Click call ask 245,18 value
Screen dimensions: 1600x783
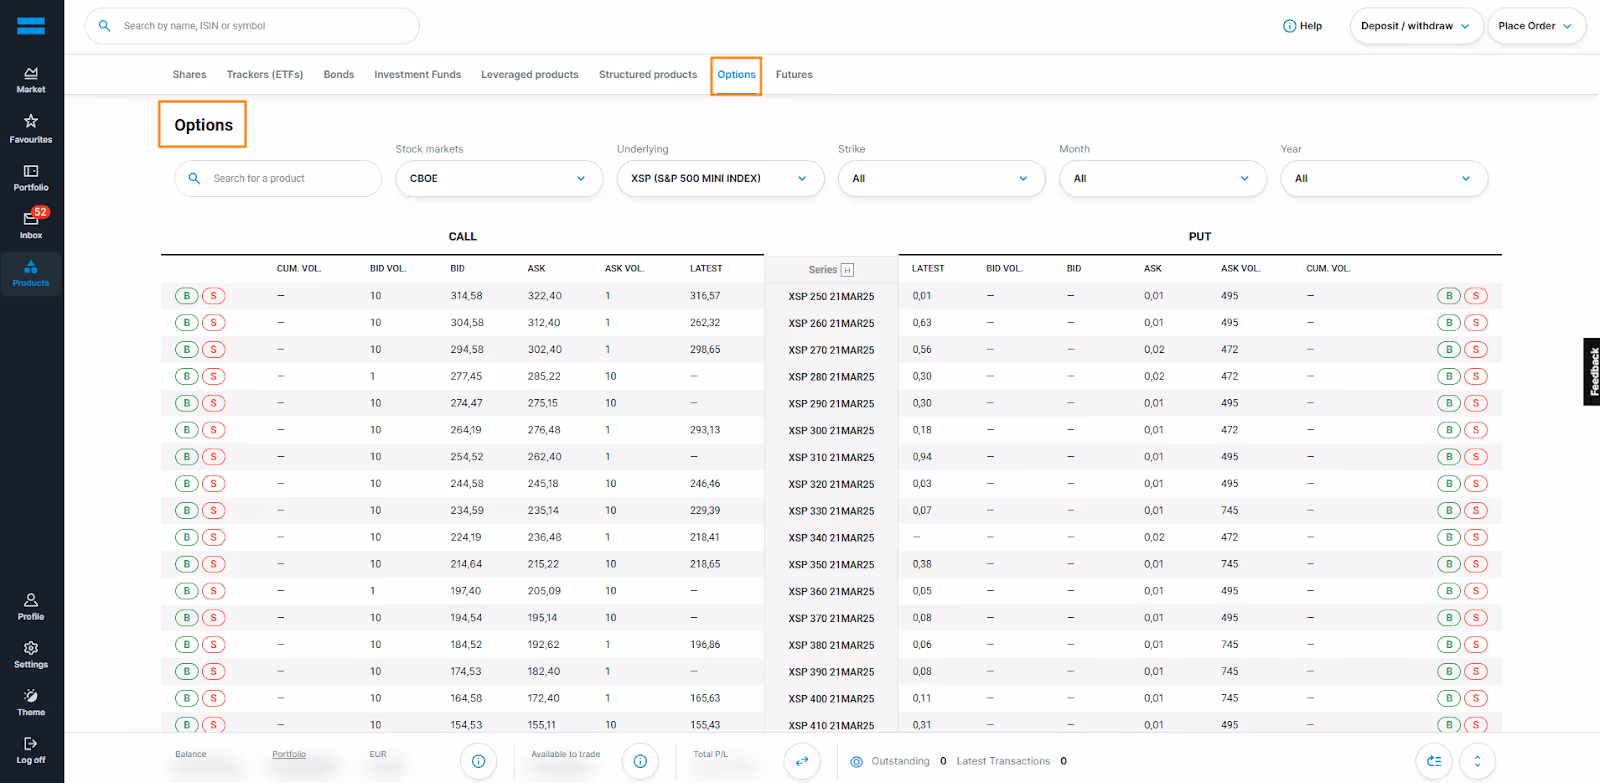coord(543,484)
